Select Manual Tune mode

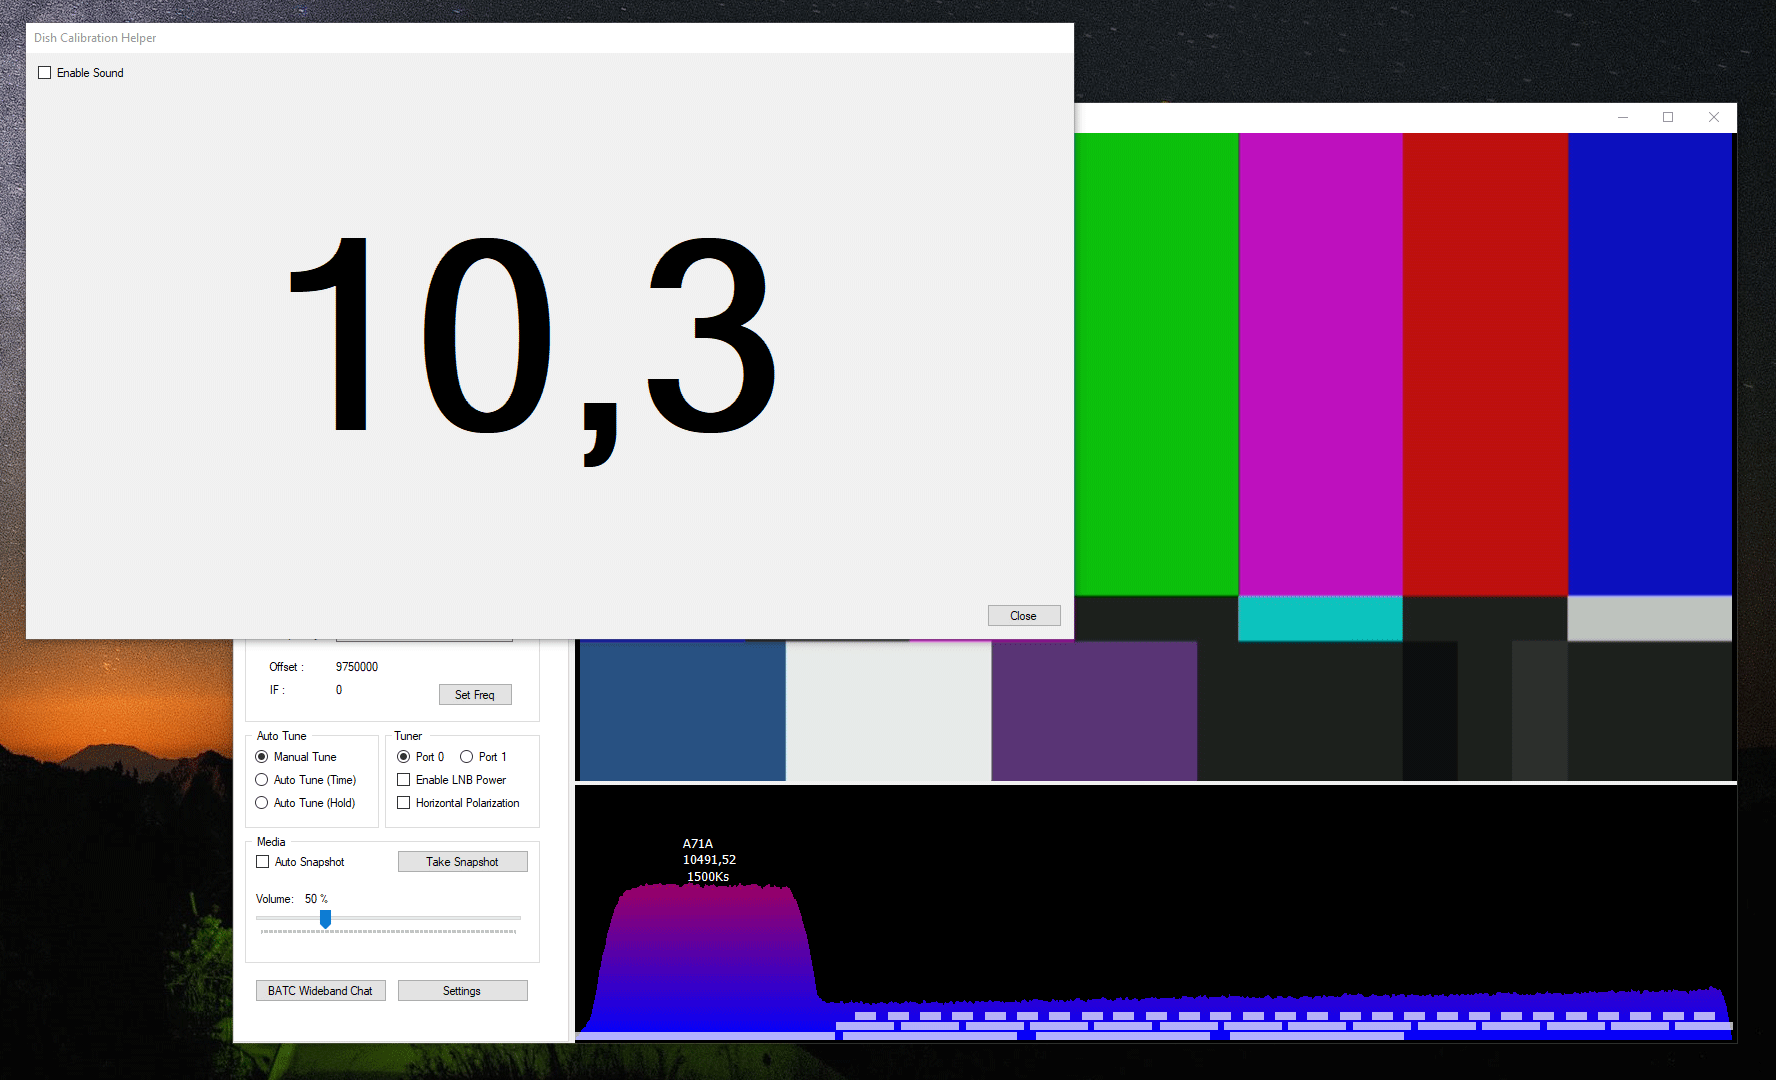point(262,757)
